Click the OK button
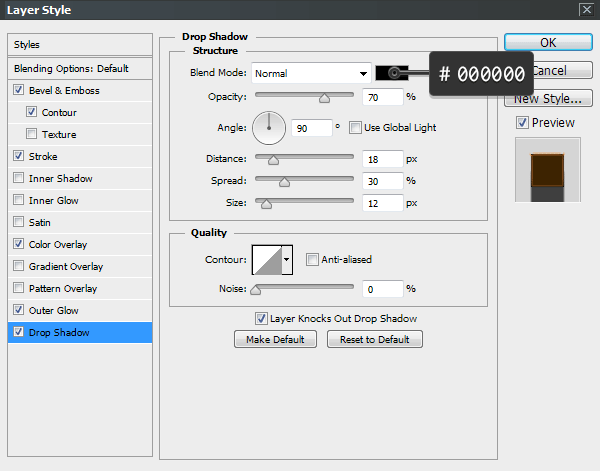 [547, 43]
